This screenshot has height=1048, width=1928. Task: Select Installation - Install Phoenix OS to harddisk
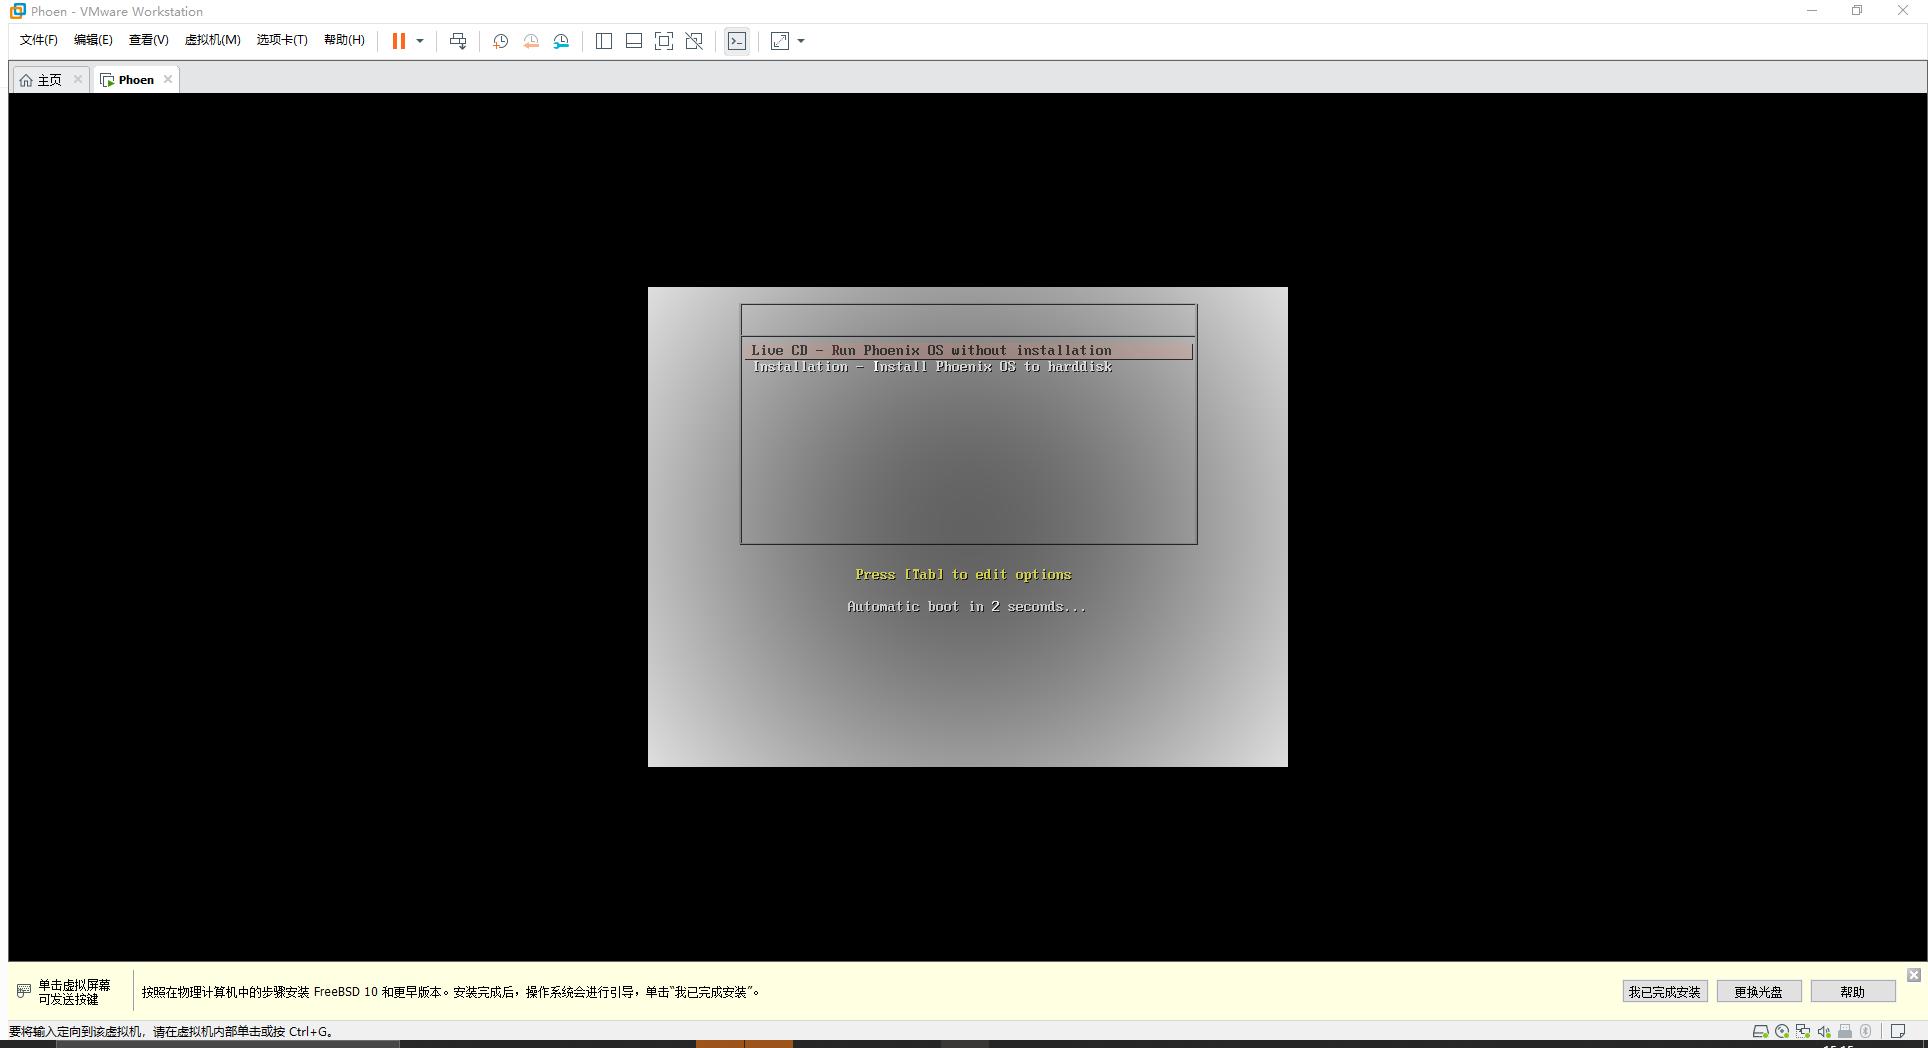click(933, 366)
